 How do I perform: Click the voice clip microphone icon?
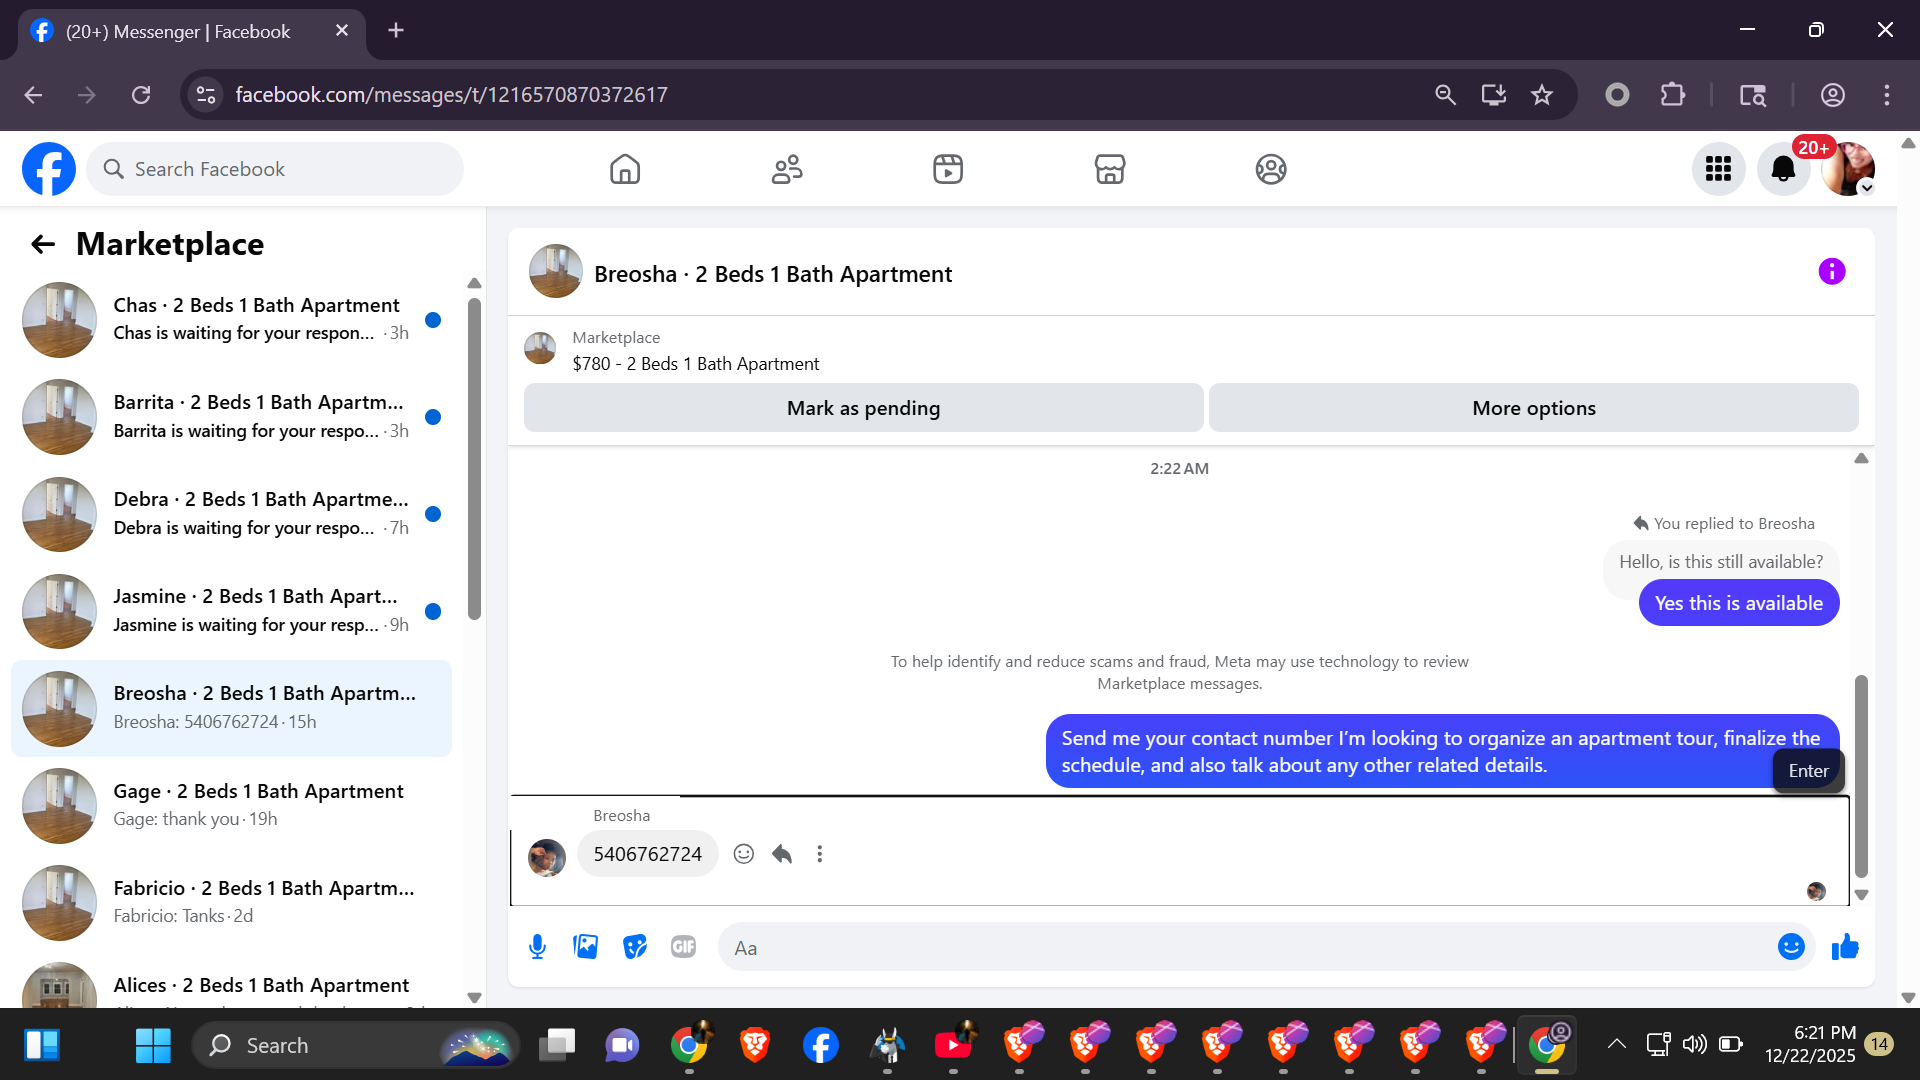coord(537,947)
